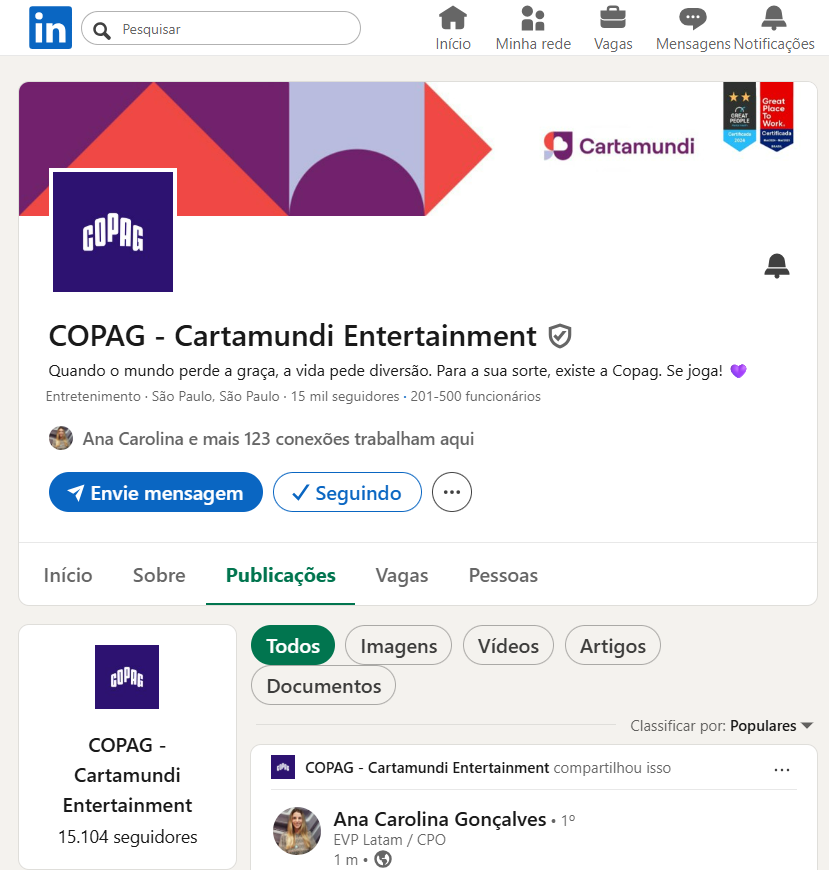The width and height of the screenshot is (829, 870).
Task: Click the 'São Paulo, São Paulo' location text
Action: tap(216, 396)
